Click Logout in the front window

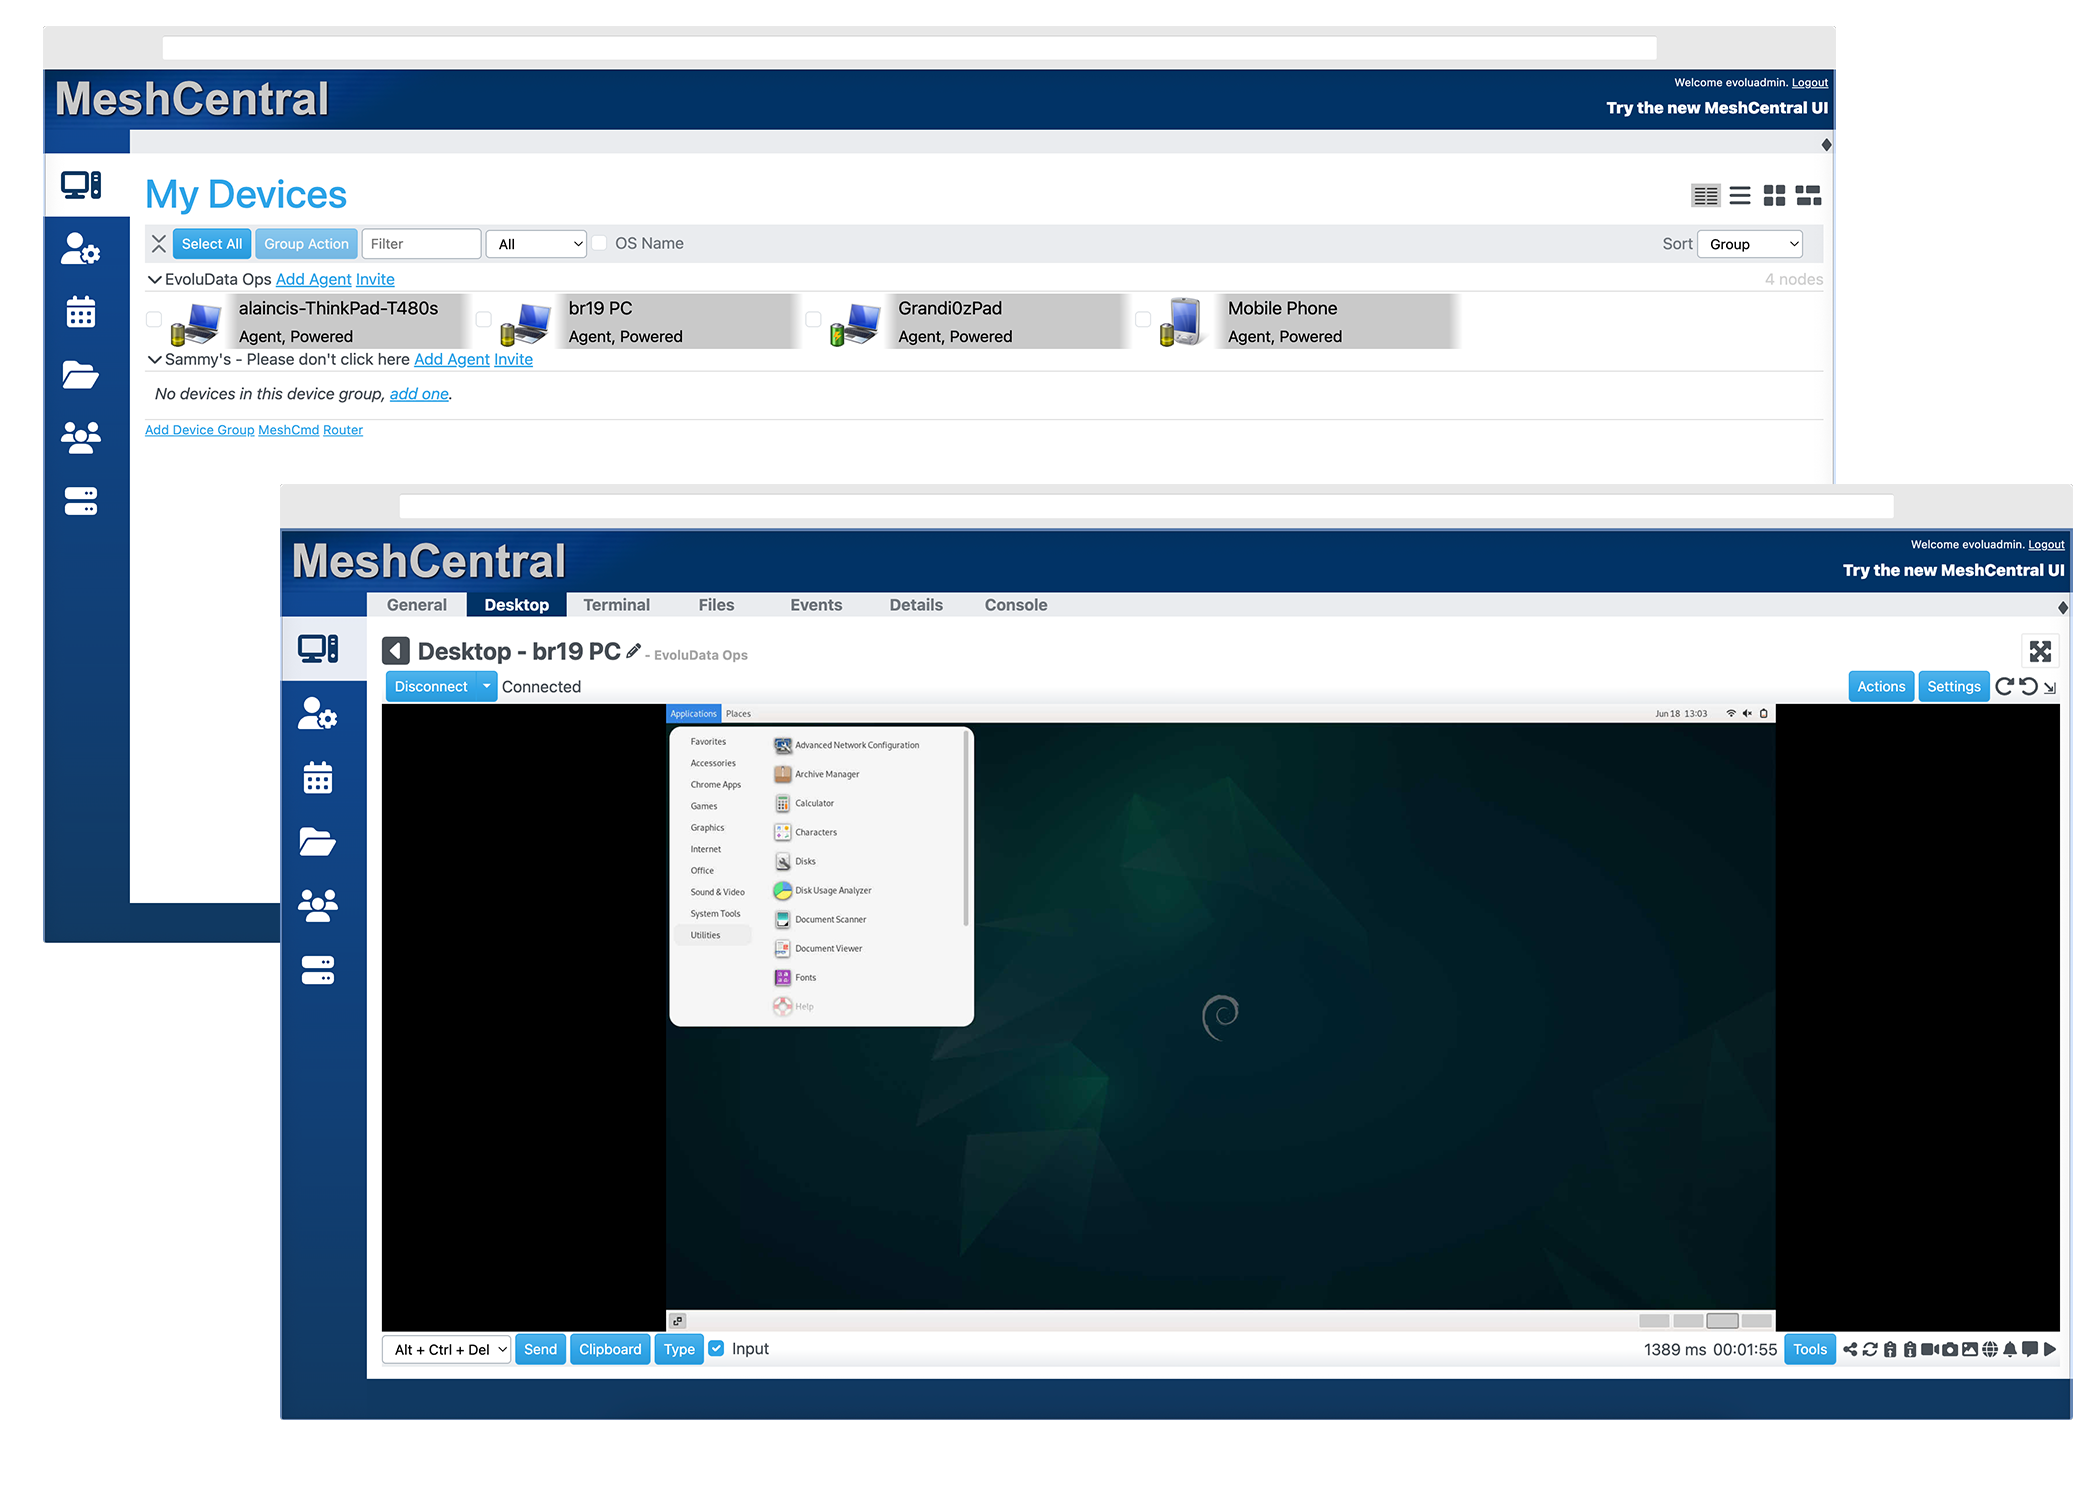click(x=2046, y=545)
